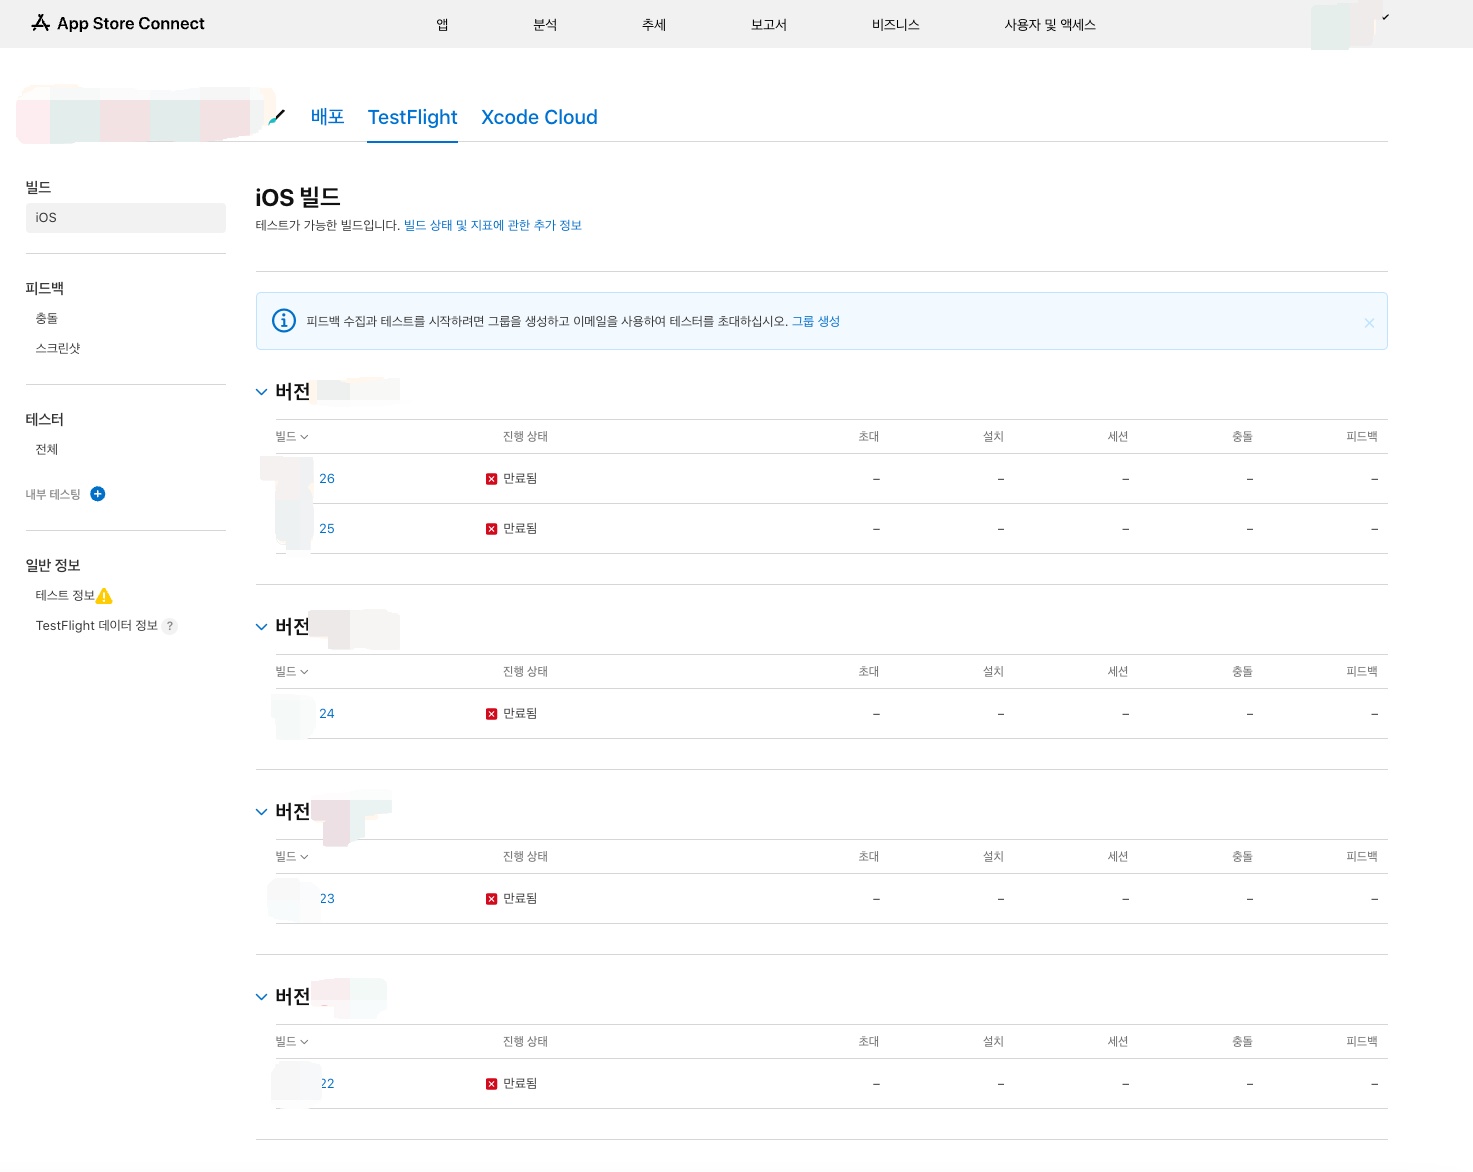Open 충돌 feedback in sidebar
Image resolution: width=1473 pixels, height=1172 pixels.
[x=47, y=318]
